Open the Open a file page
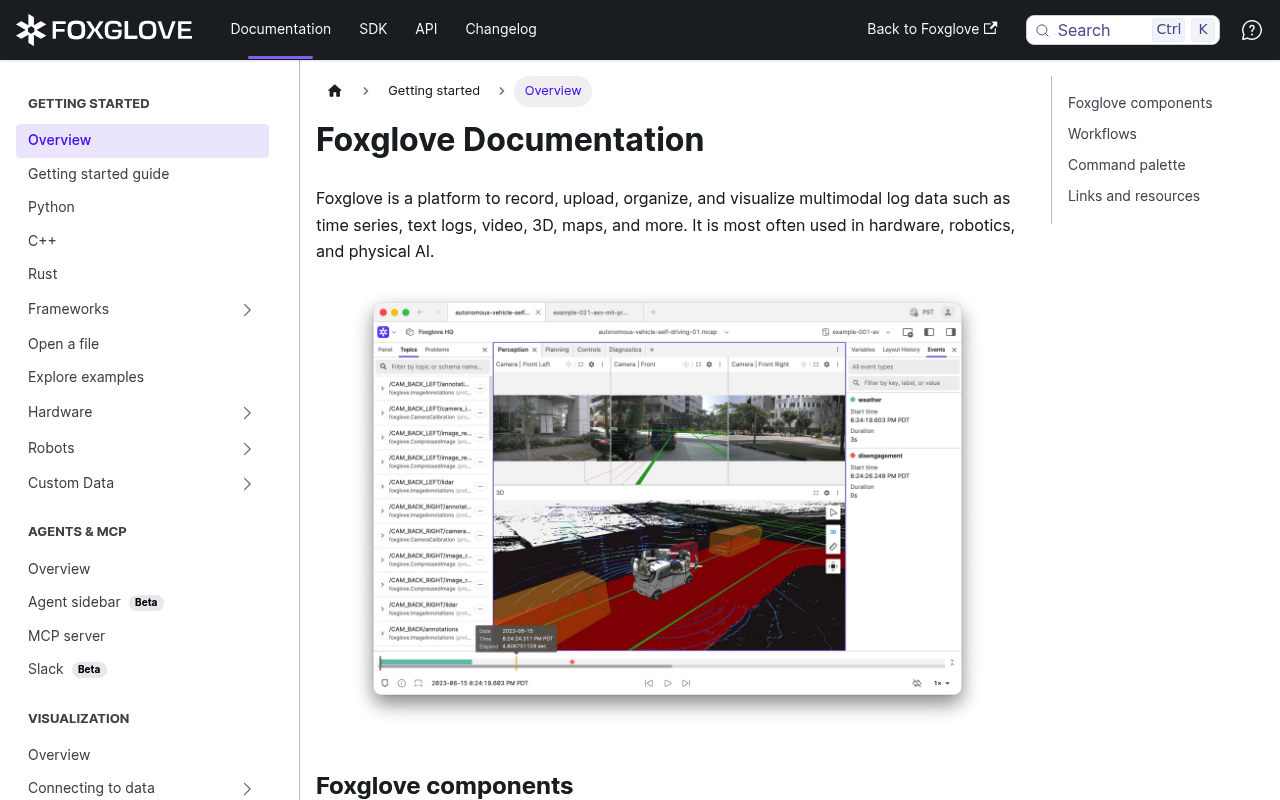The width and height of the screenshot is (1280, 800). (x=142, y=344)
